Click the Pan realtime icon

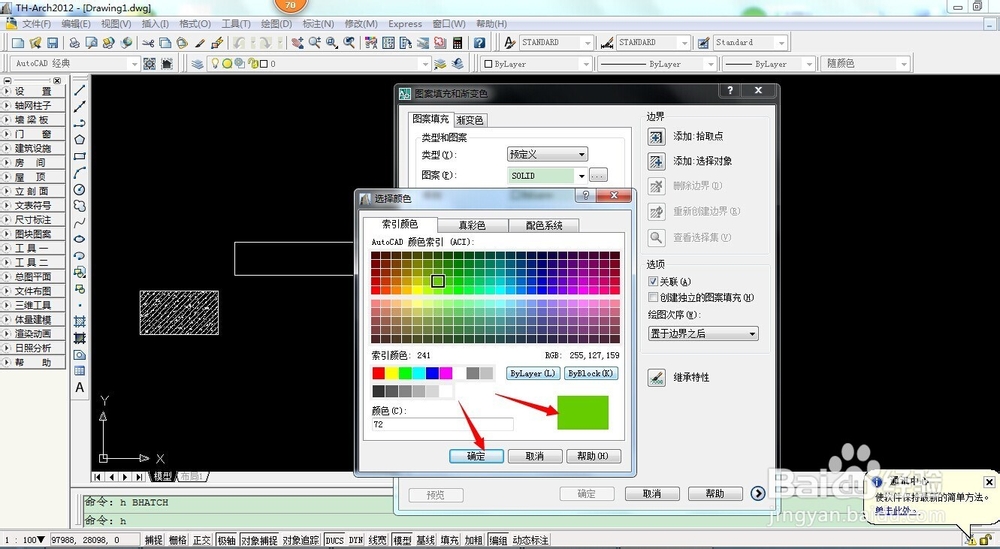[x=297, y=43]
